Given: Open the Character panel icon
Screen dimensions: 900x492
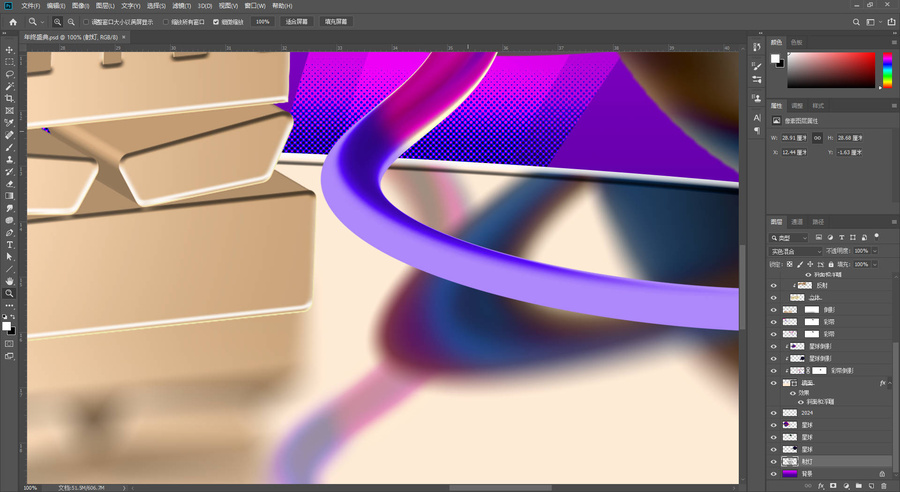Looking at the screenshot, I should click(x=757, y=117).
